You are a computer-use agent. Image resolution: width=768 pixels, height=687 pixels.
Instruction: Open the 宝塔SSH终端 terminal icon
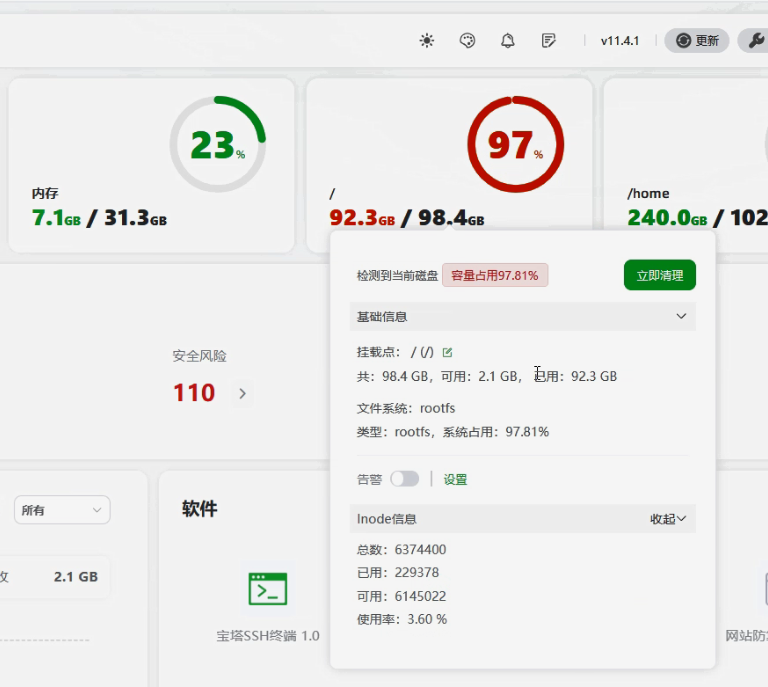268,589
